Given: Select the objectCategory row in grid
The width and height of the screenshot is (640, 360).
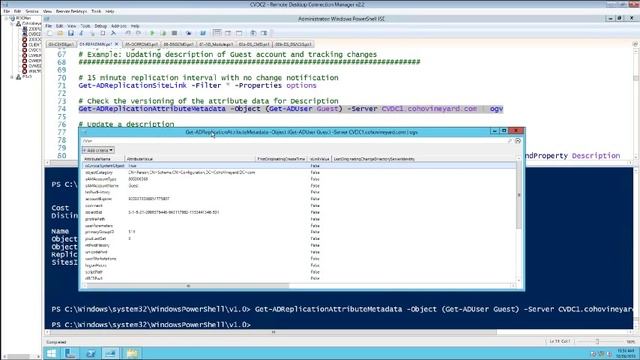Looking at the screenshot, I should pyautogui.click(x=299, y=173).
